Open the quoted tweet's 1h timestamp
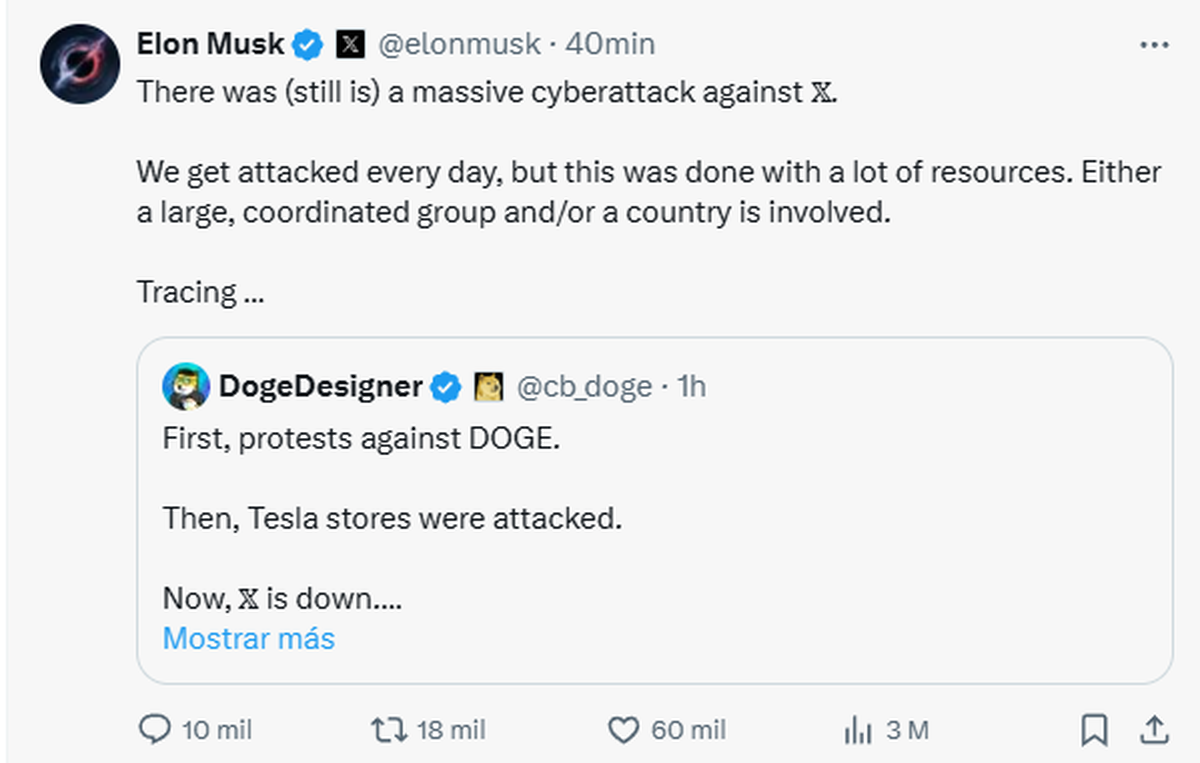 point(691,387)
